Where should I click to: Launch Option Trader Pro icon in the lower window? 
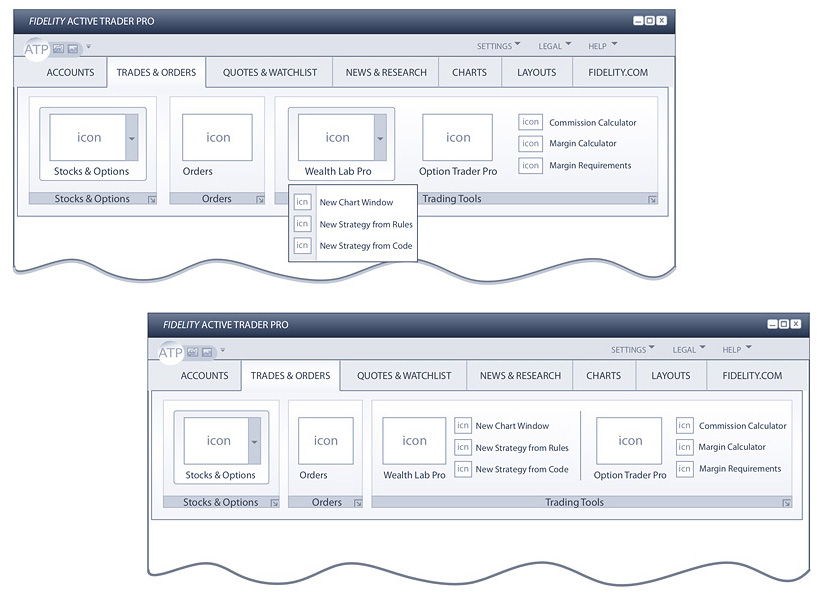(629, 441)
